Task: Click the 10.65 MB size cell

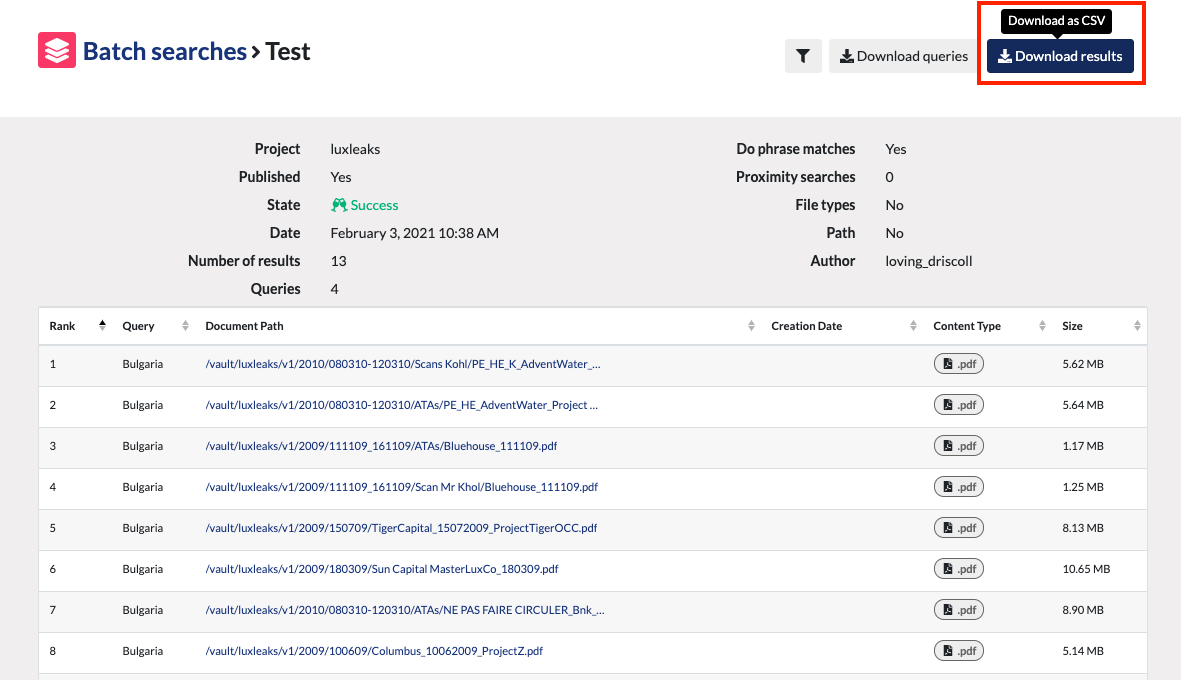Action: 1086,569
